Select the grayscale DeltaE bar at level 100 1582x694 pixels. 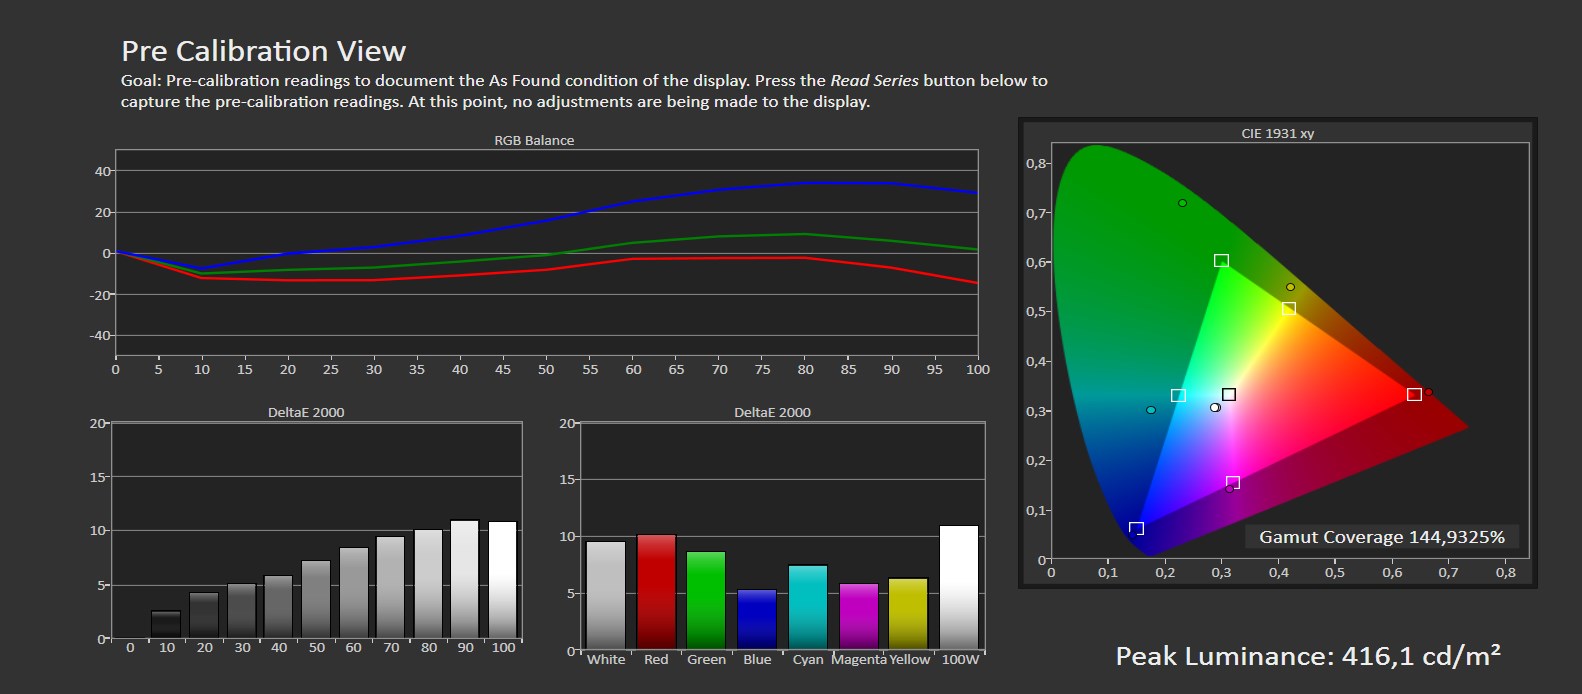point(503,580)
